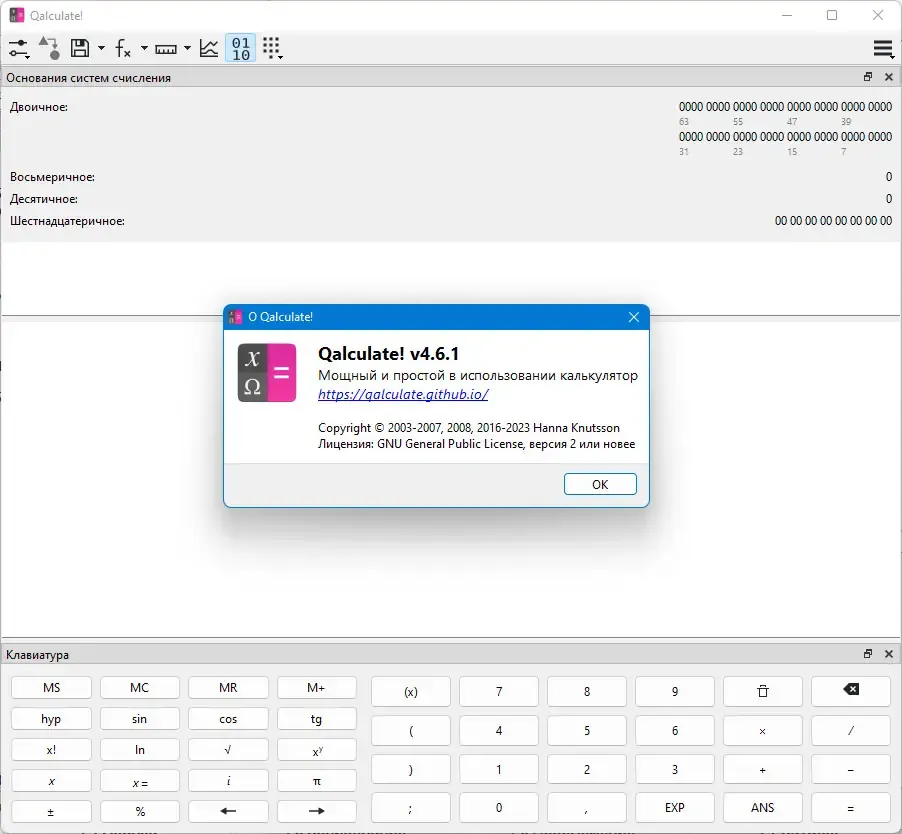Screen dimensions: 902x834
Task: Click OK in the About dialog
Action: (x=600, y=484)
